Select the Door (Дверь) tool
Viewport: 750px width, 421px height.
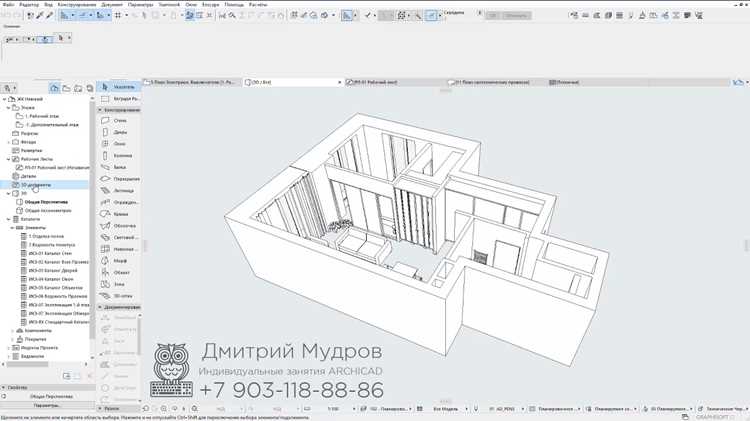[x=119, y=132]
